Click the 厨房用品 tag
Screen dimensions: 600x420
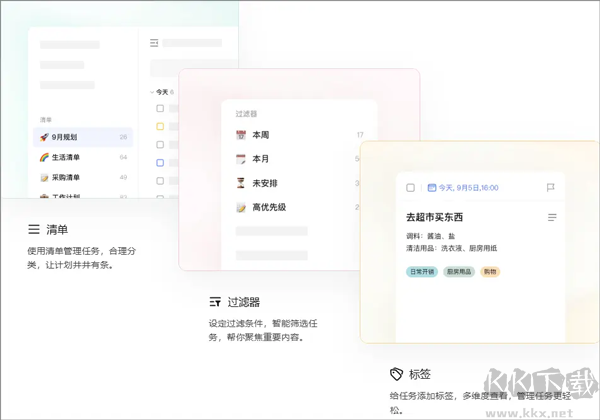click(459, 271)
